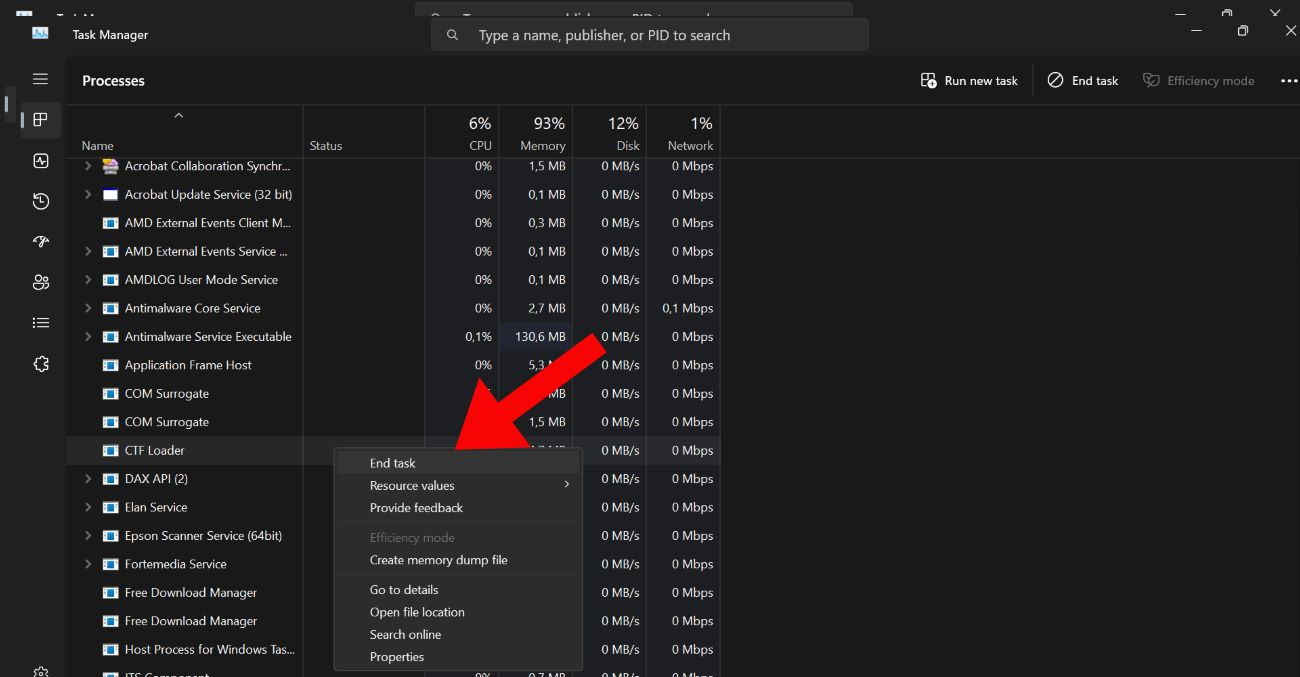The image size is (1300, 677).
Task: Expand the DAX API (2) process
Action: [88, 479]
